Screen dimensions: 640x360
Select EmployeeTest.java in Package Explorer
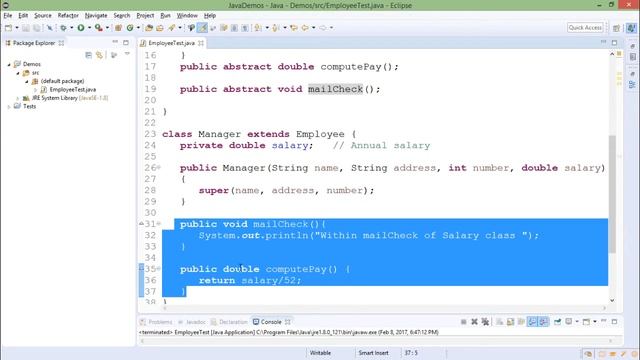click(x=73, y=89)
